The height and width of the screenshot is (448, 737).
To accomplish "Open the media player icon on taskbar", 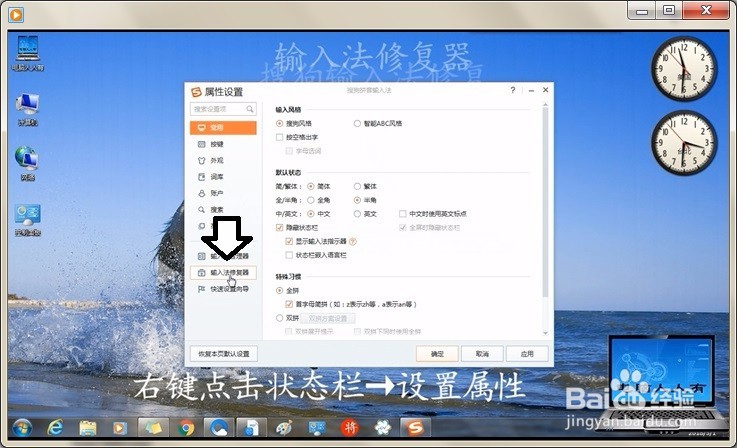I will click(119, 427).
